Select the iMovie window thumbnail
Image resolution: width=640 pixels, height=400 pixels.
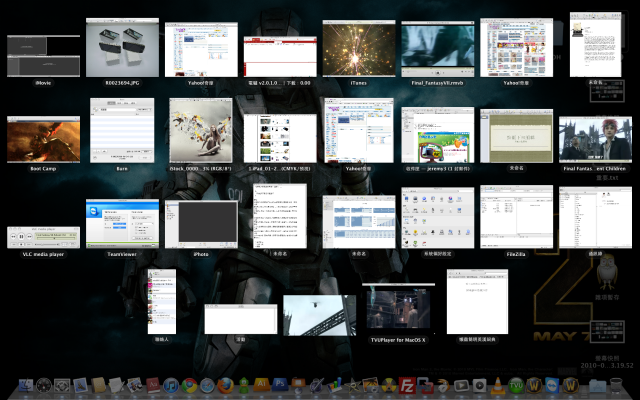pos(43,56)
